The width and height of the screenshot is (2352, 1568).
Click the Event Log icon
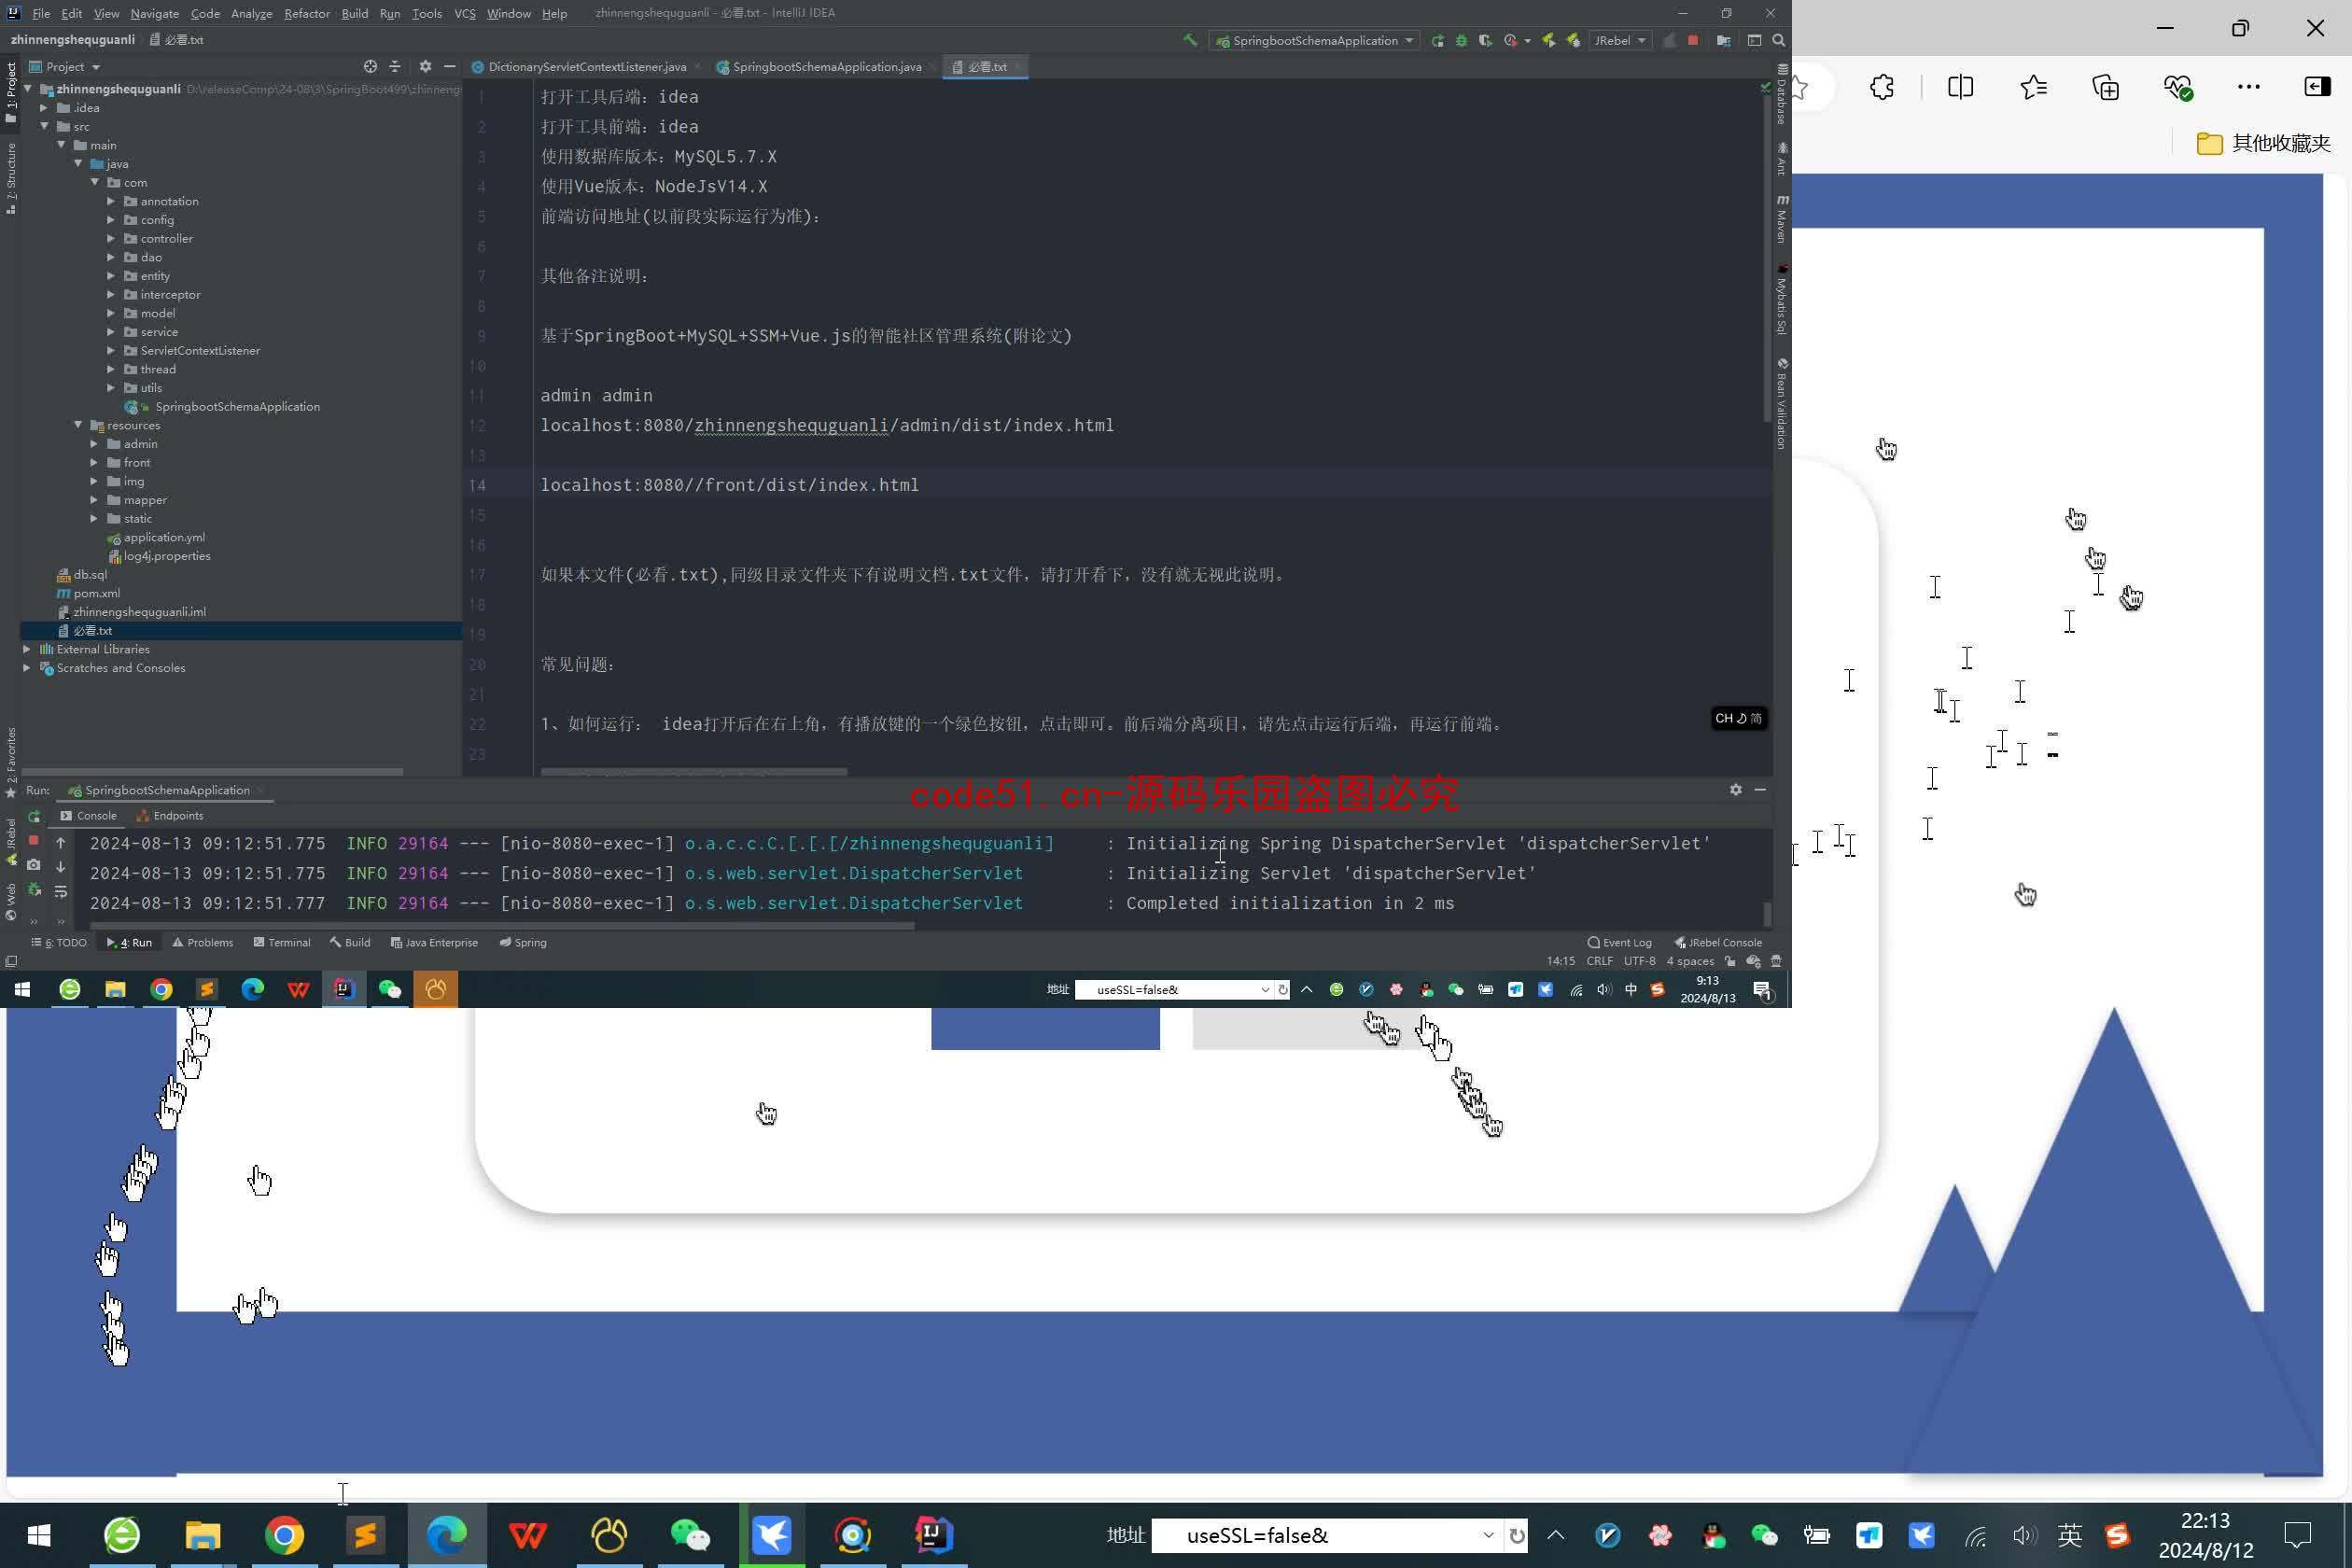point(1592,944)
